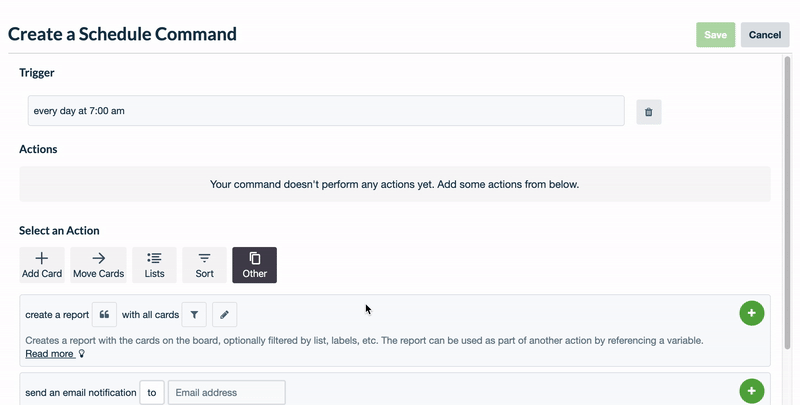Select the Other action category

pos(255,265)
